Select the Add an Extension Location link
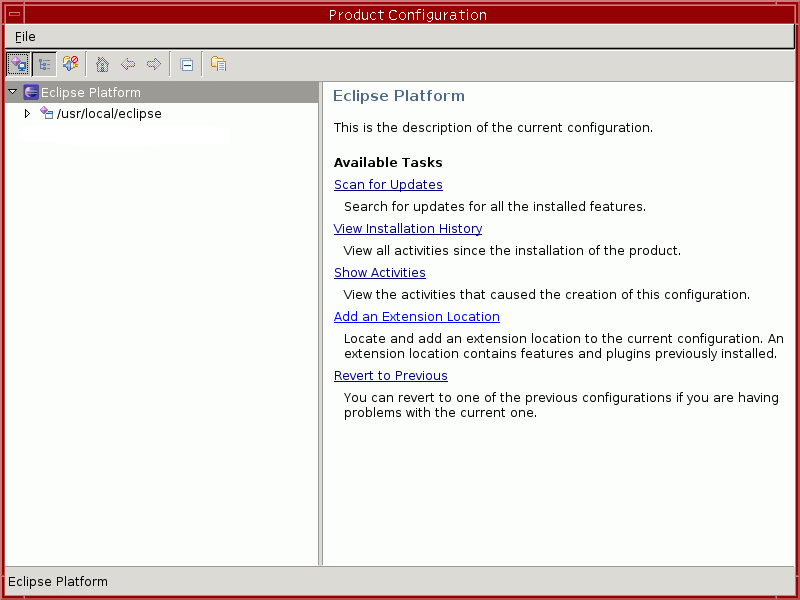 coord(416,317)
